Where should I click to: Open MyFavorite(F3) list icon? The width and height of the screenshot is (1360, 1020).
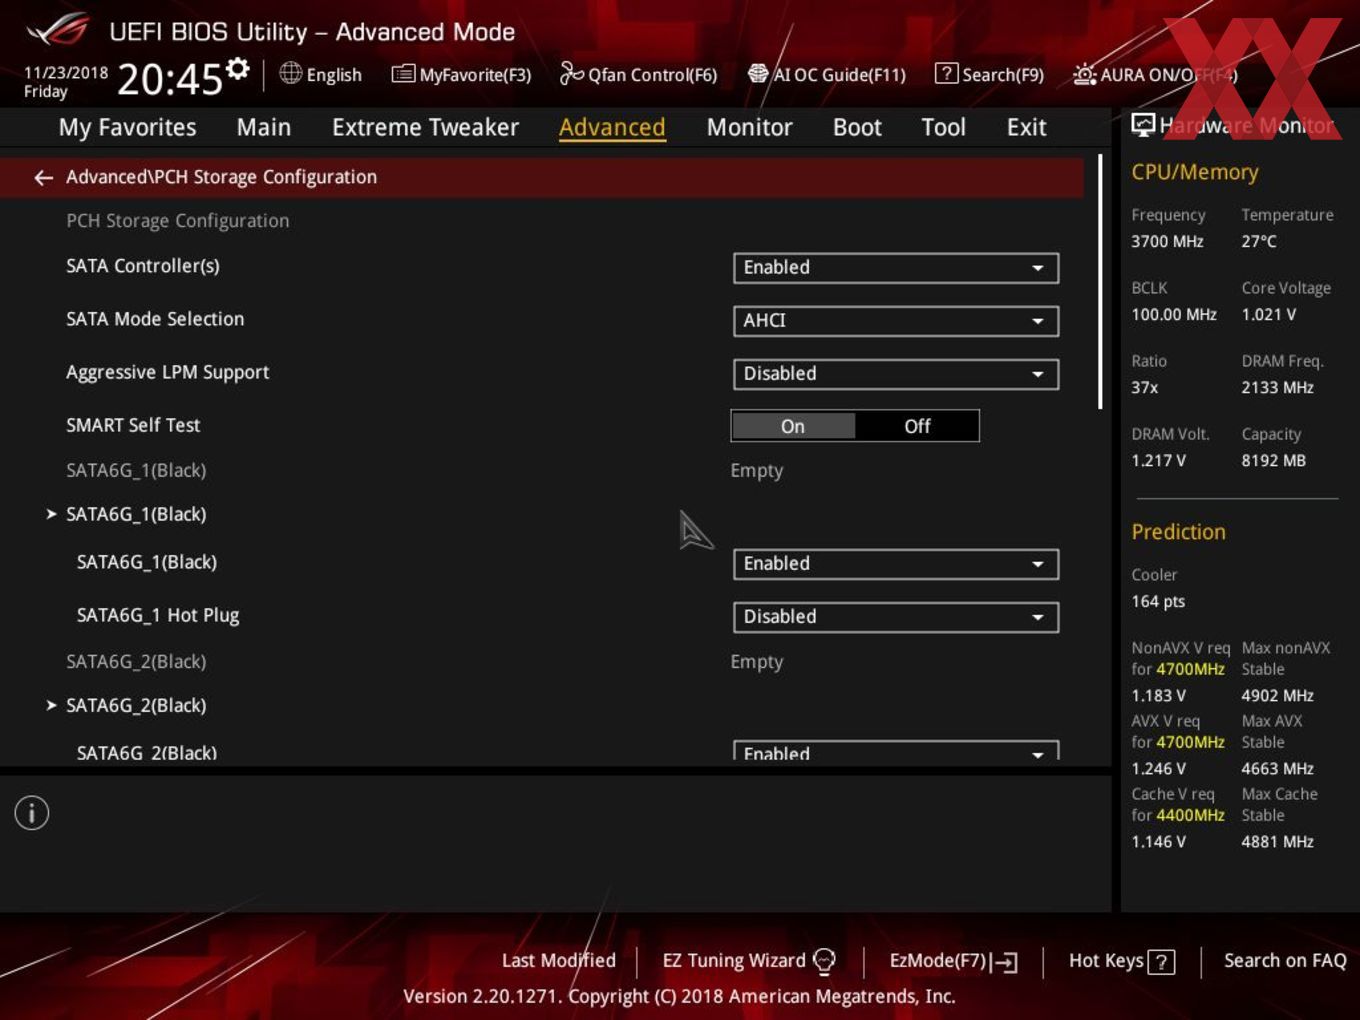(x=403, y=74)
